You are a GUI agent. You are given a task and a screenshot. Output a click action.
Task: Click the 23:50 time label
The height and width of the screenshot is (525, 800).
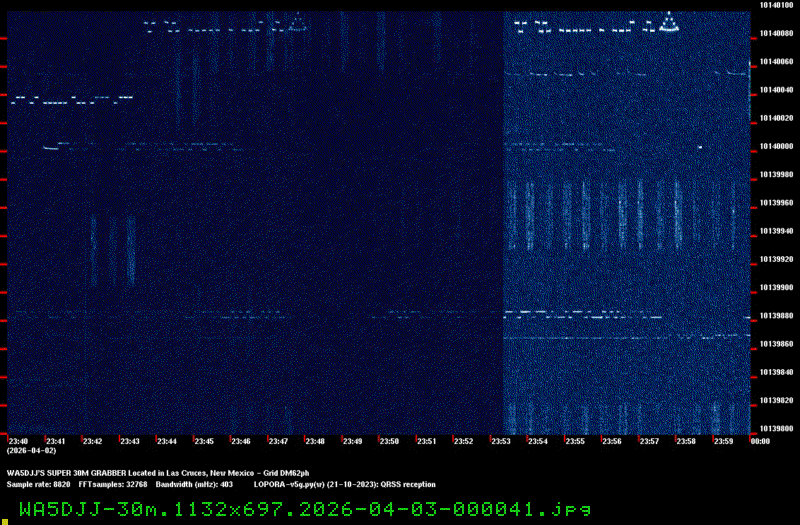click(389, 441)
